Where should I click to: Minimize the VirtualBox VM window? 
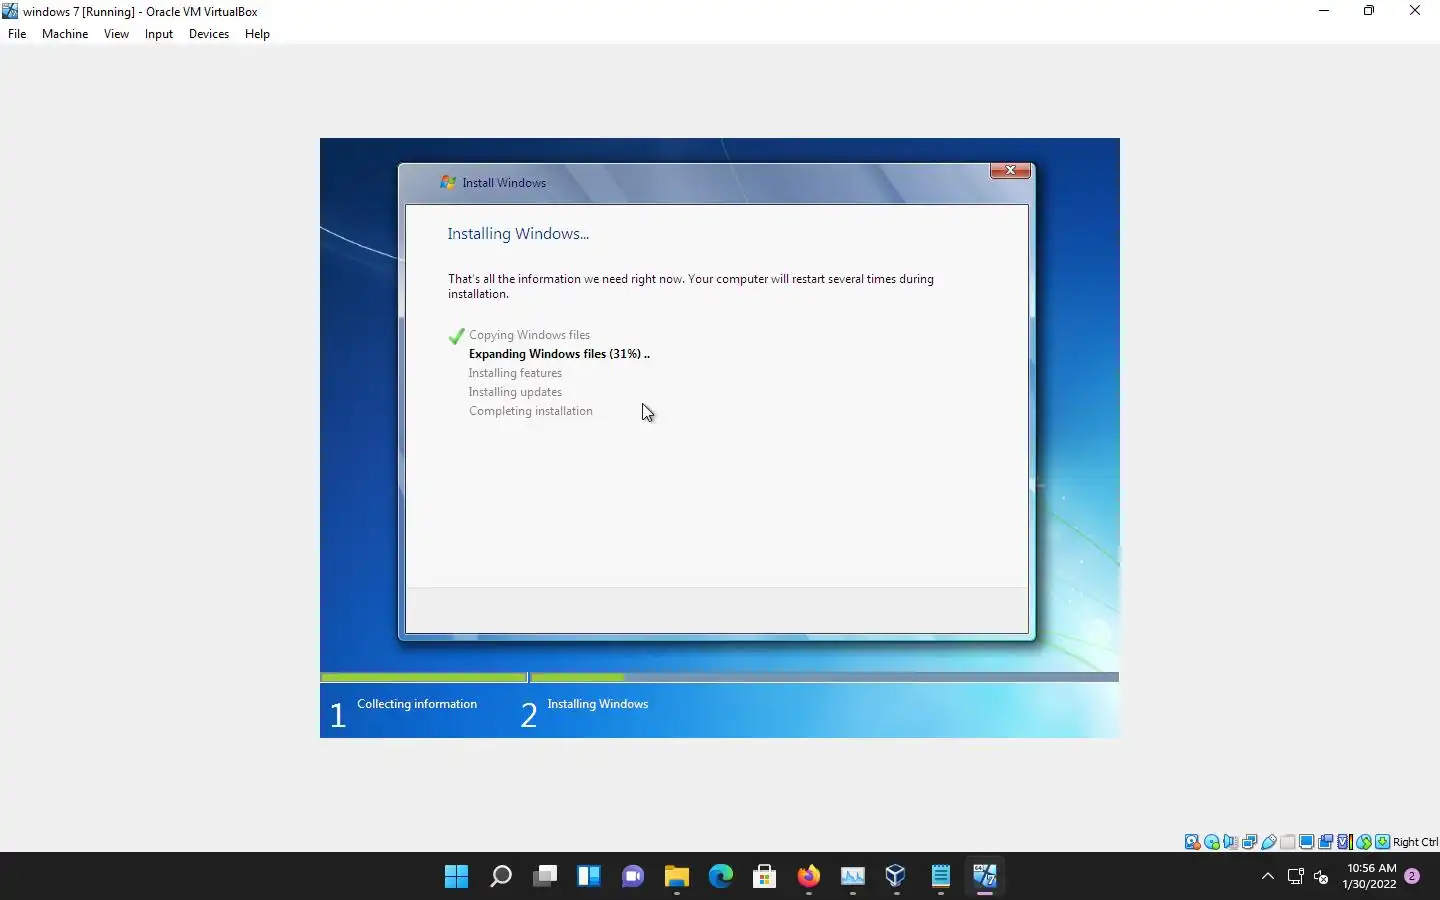[1324, 11]
